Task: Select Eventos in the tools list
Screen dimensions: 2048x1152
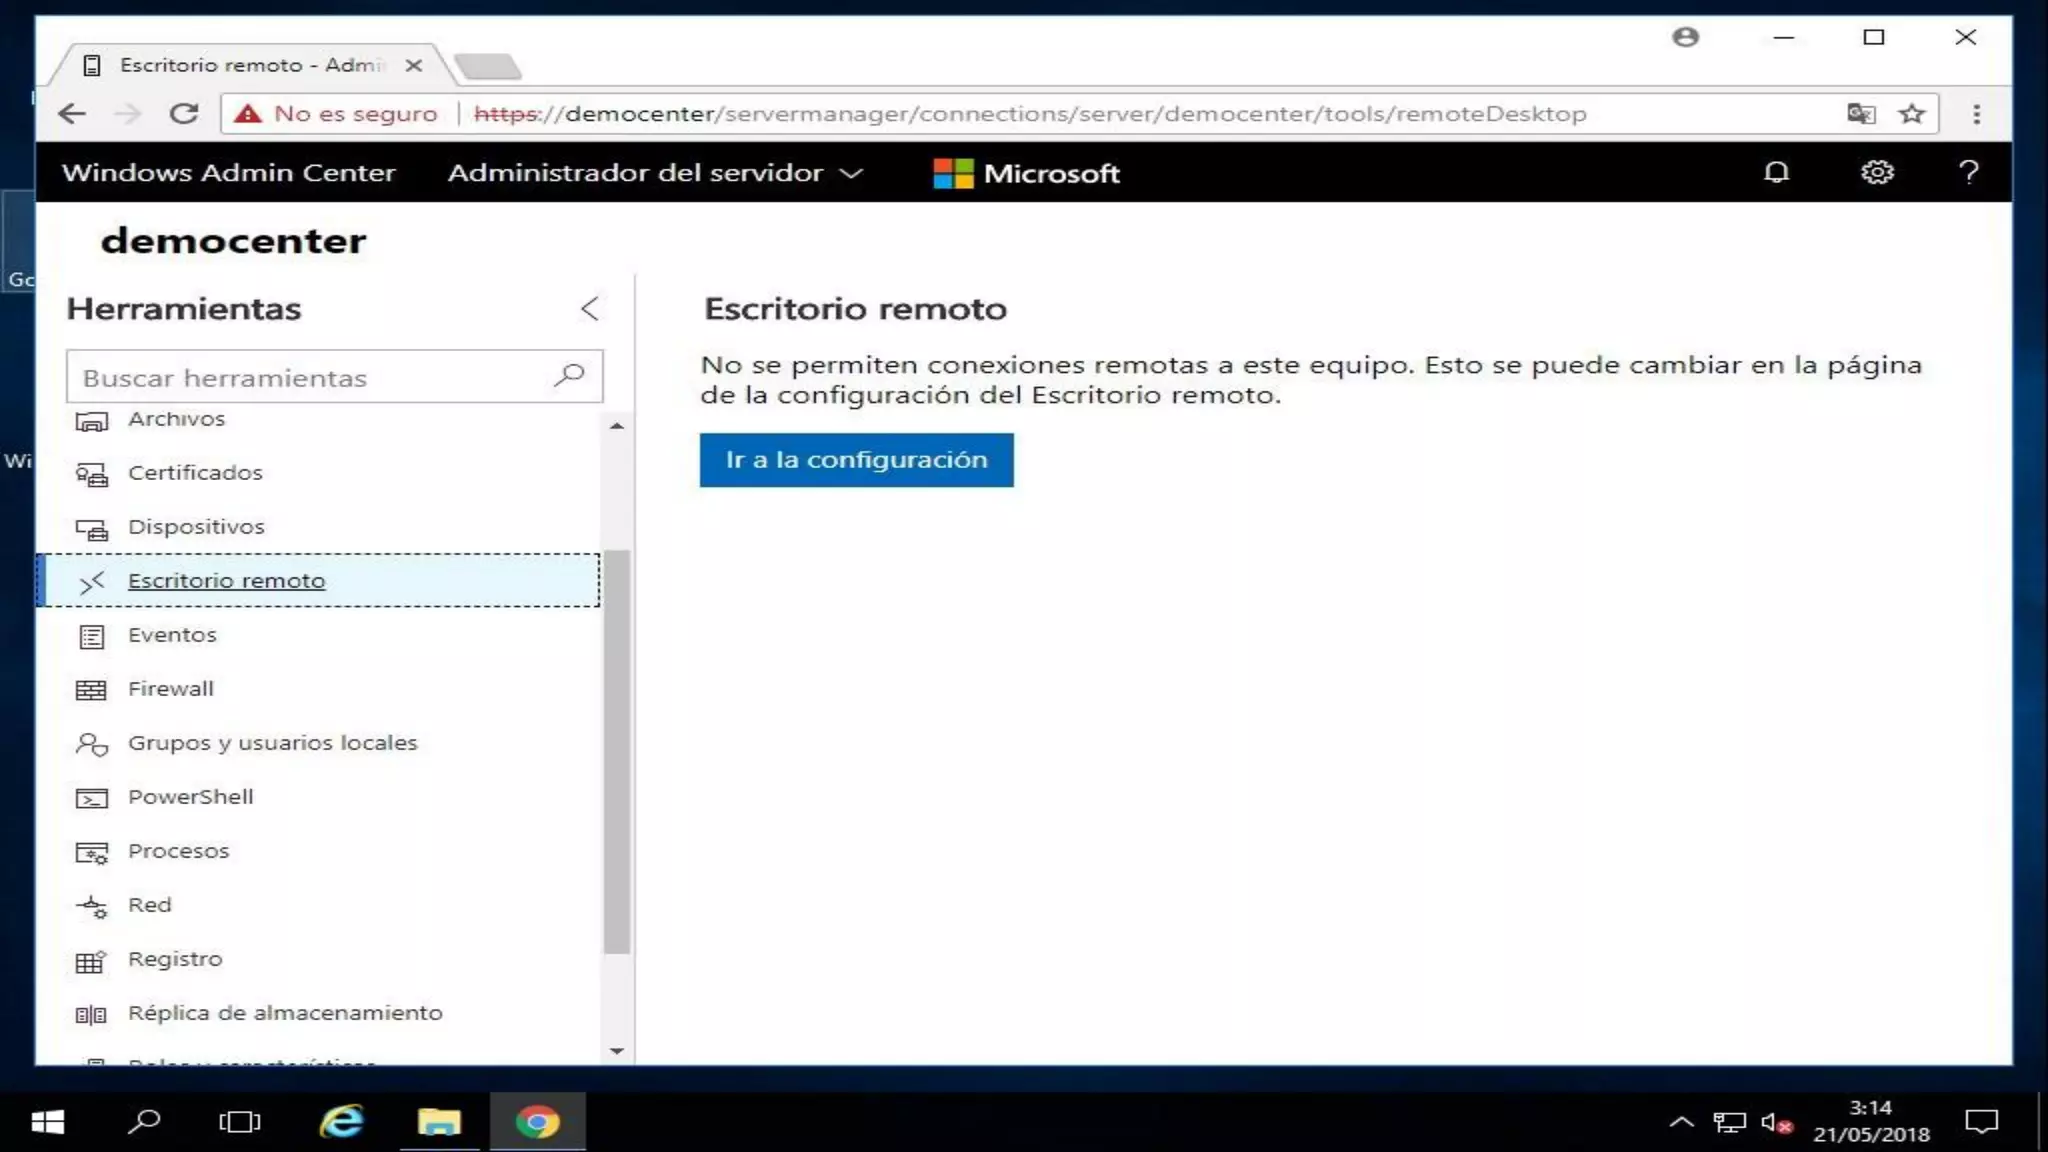Action: (172, 635)
